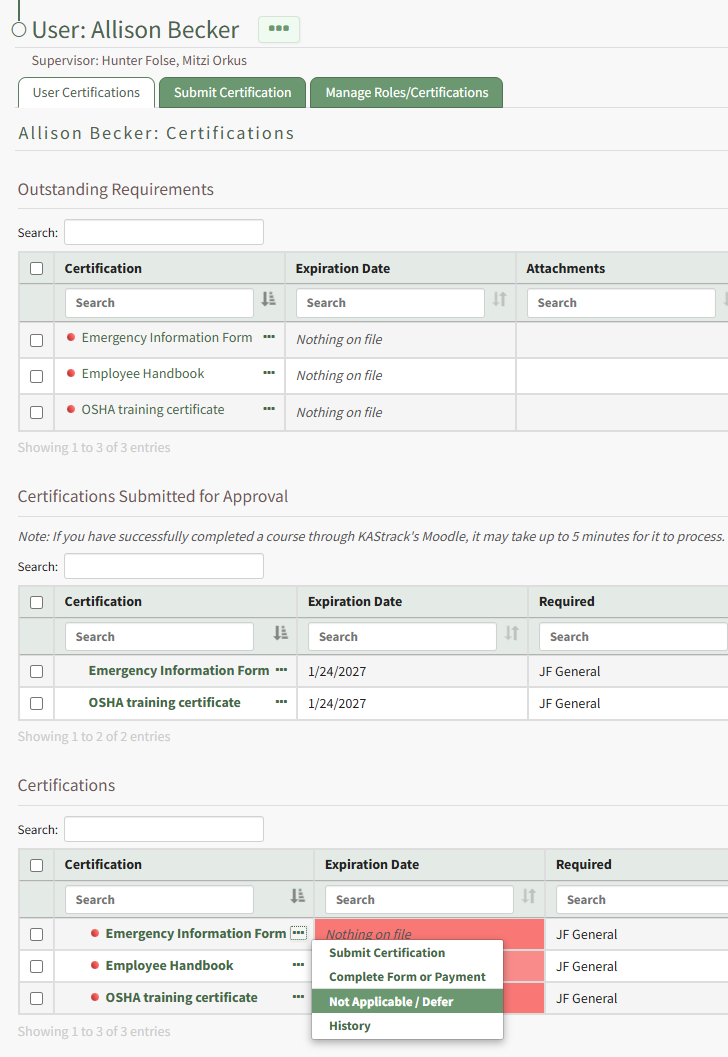Click ellipsis button next to user name
Screen dimensions: 728x1057
279,29
